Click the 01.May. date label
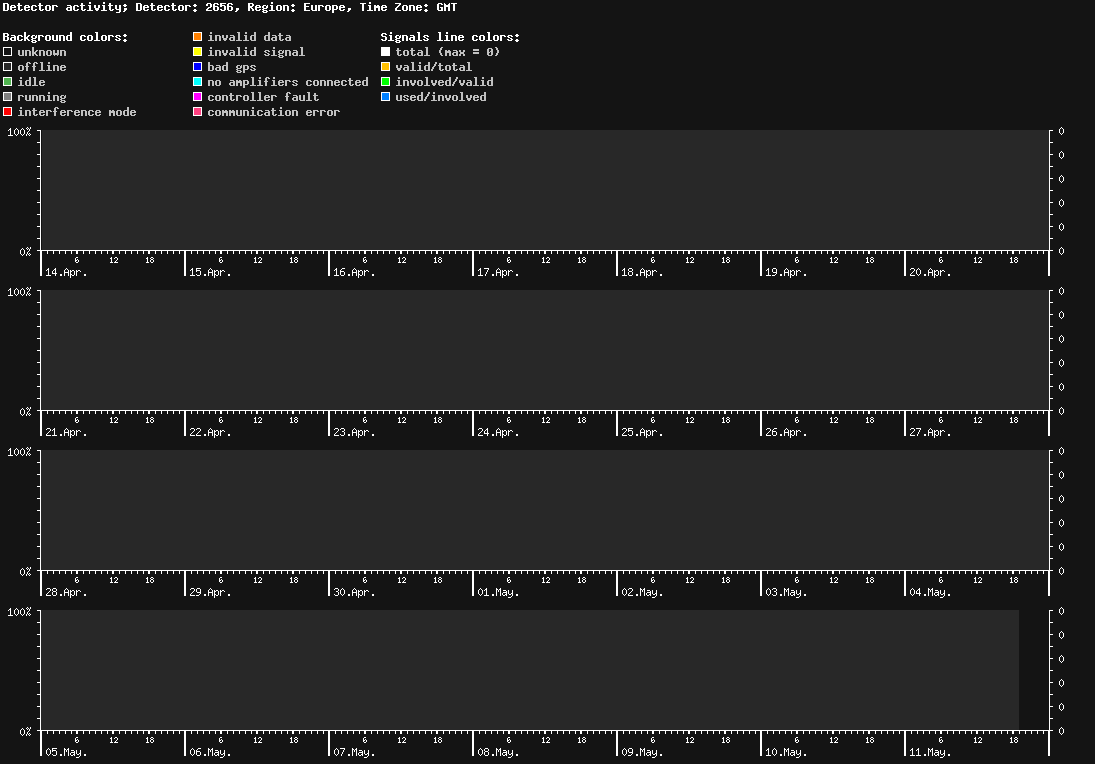 (499, 592)
